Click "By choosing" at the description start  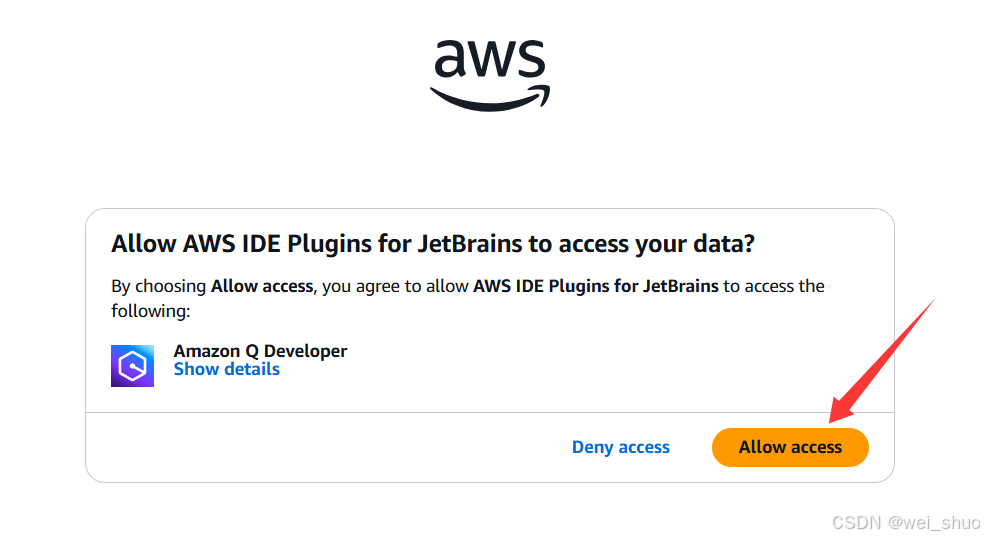pyautogui.click(x=159, y=286)
